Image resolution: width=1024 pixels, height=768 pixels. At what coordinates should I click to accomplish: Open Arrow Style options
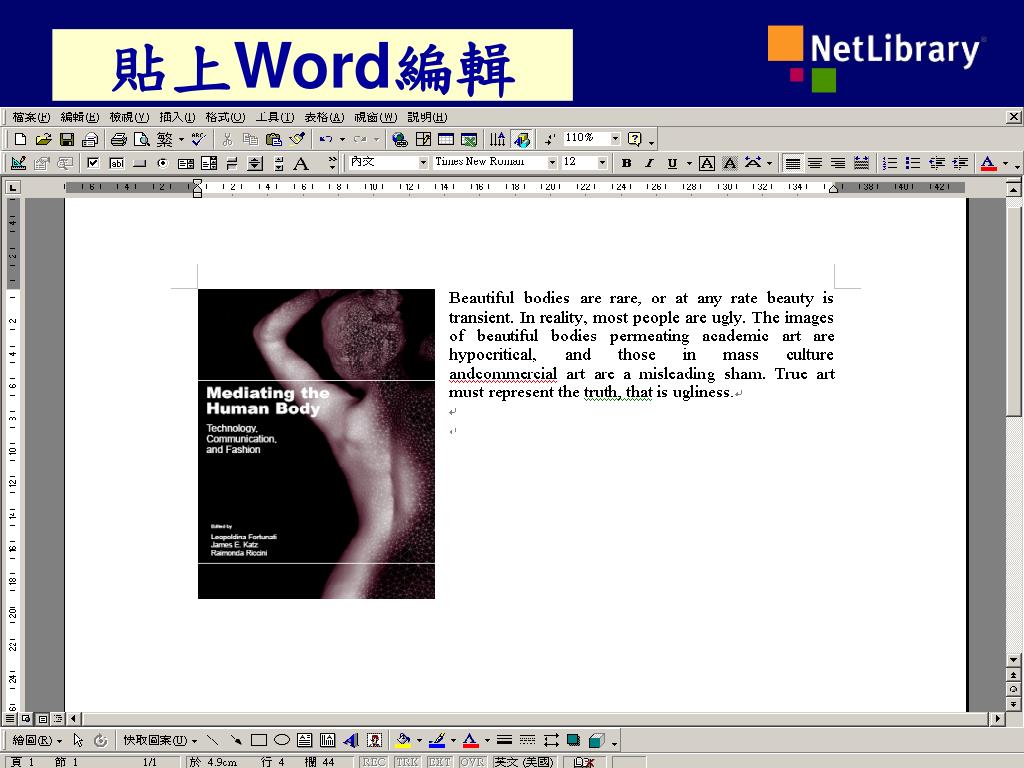[551, 740]
